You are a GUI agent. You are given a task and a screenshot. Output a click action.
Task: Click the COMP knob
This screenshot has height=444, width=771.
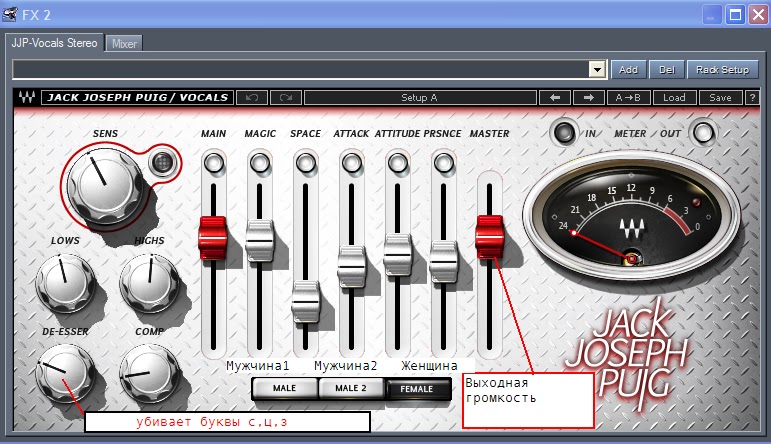[149, 373]
